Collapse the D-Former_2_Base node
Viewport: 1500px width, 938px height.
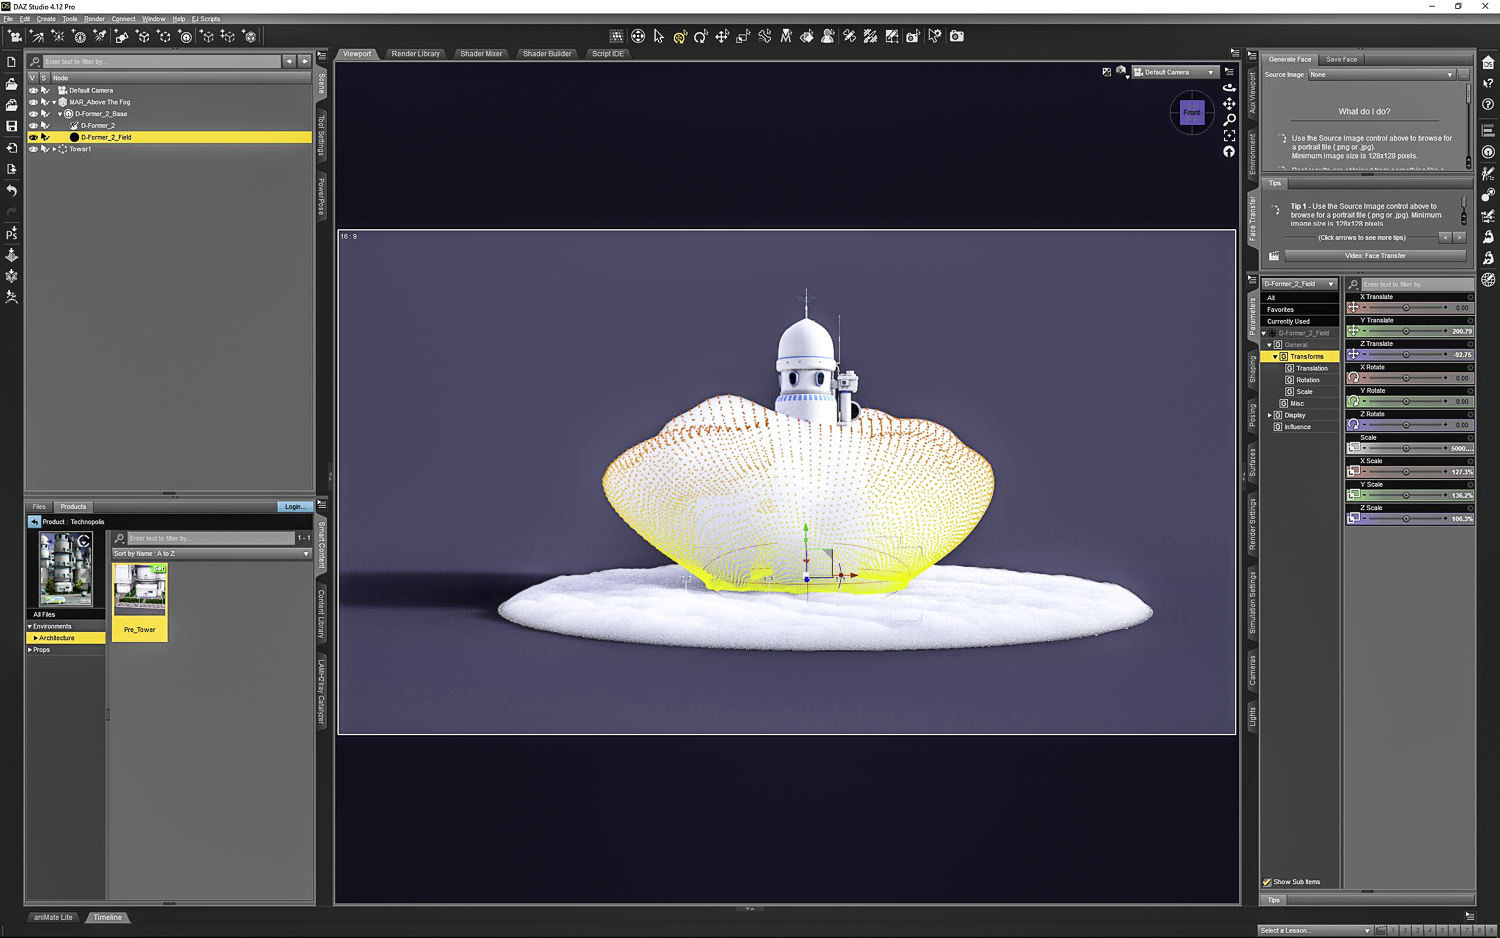60,114
